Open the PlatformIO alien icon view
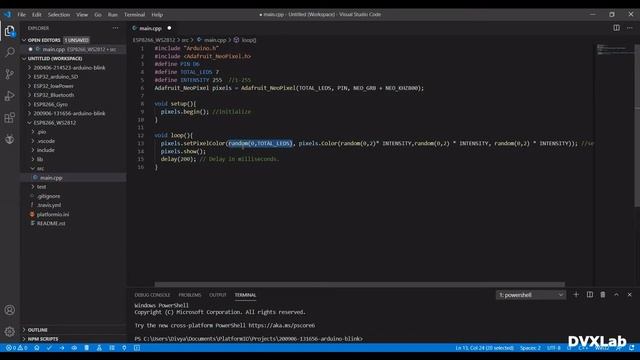The height and width of the screenshot is (360, 640). coord(10,139)
